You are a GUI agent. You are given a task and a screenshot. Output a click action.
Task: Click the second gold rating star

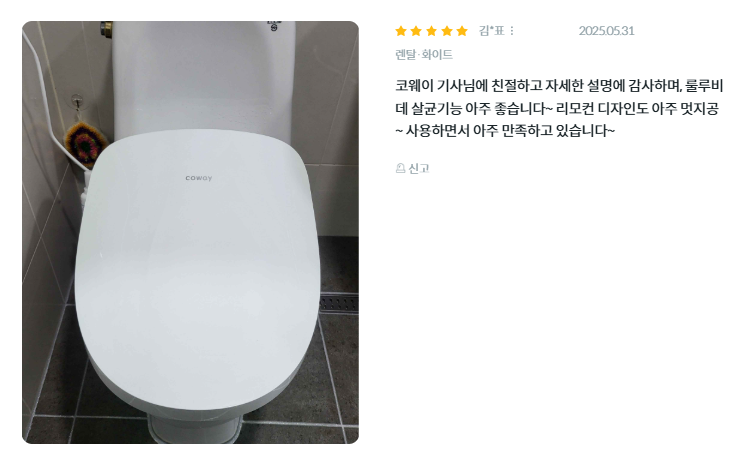click(x=416, y=31)
